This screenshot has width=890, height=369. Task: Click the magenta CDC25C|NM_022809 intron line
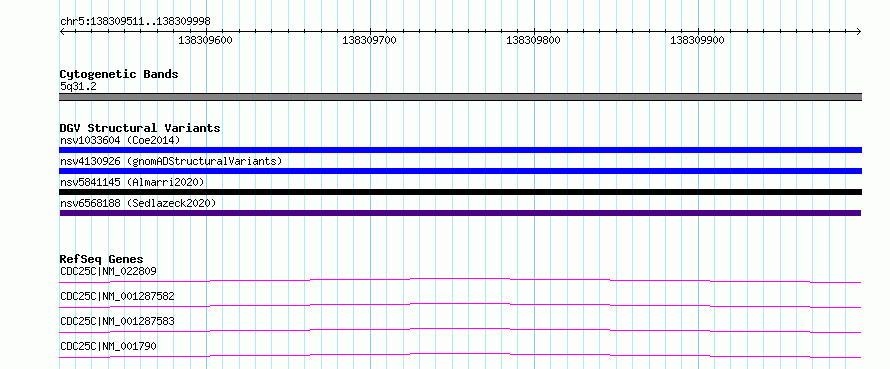pos(460,280)
